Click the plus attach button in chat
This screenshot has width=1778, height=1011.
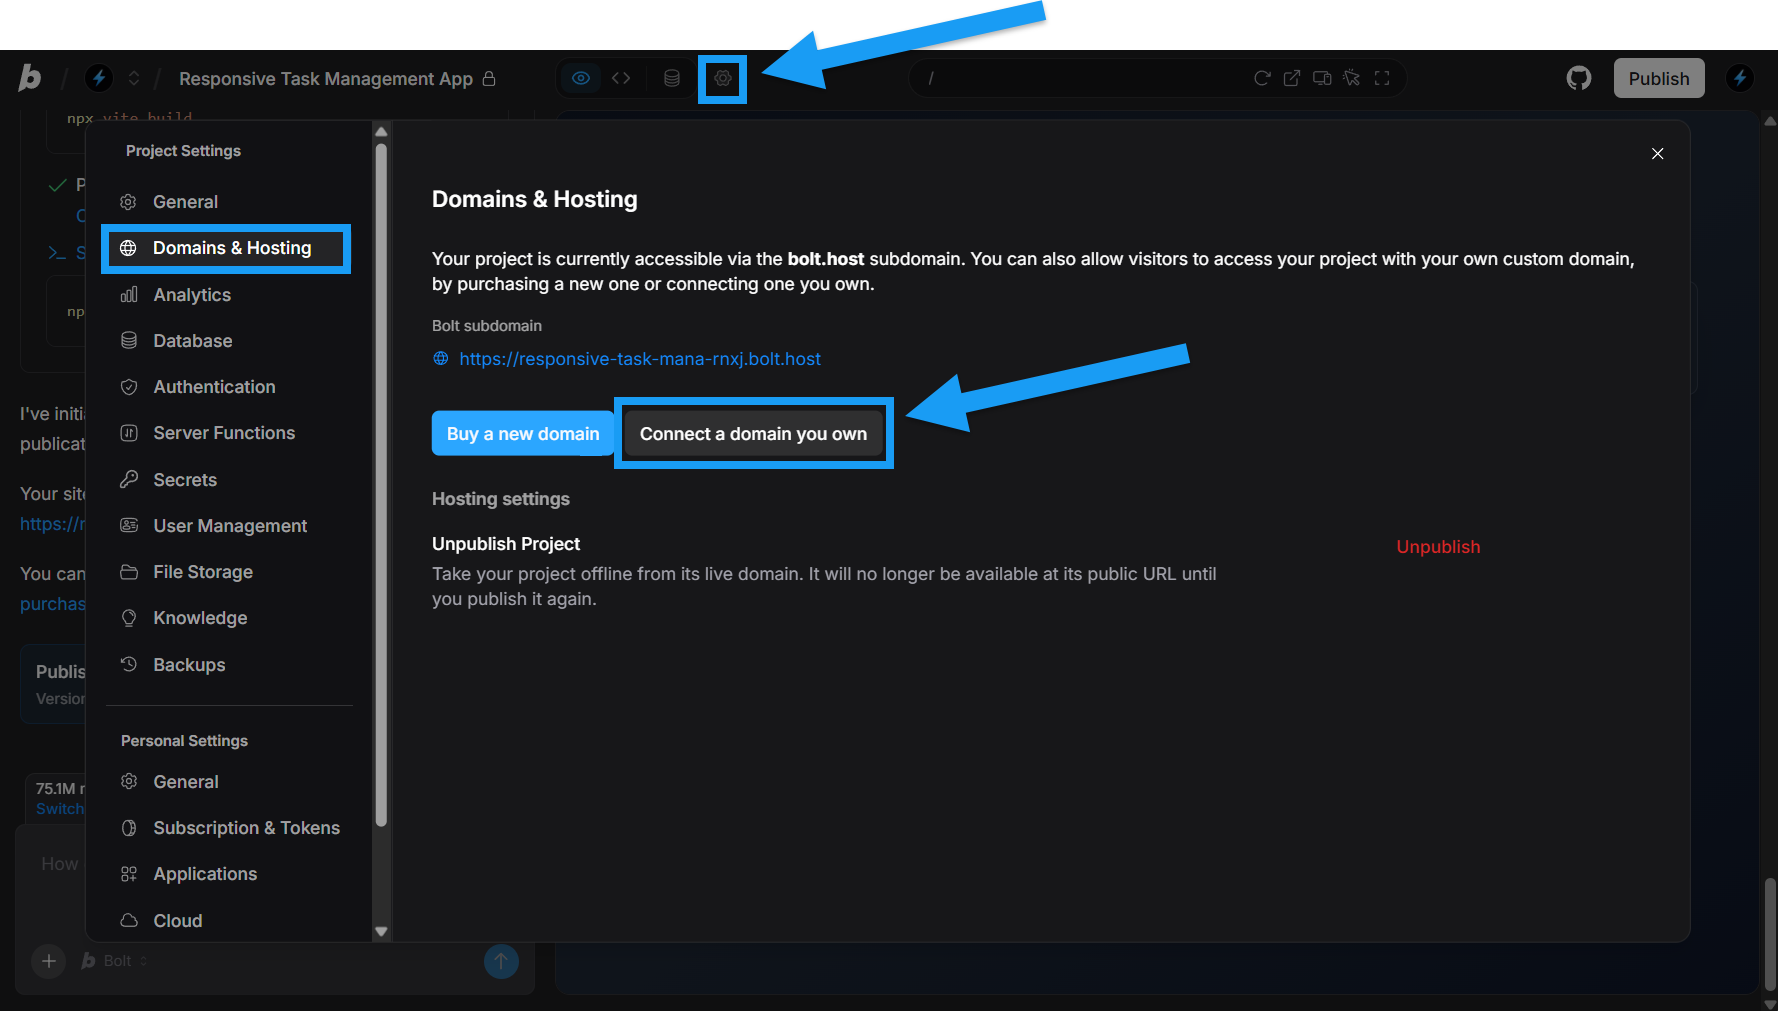(48, 961)
